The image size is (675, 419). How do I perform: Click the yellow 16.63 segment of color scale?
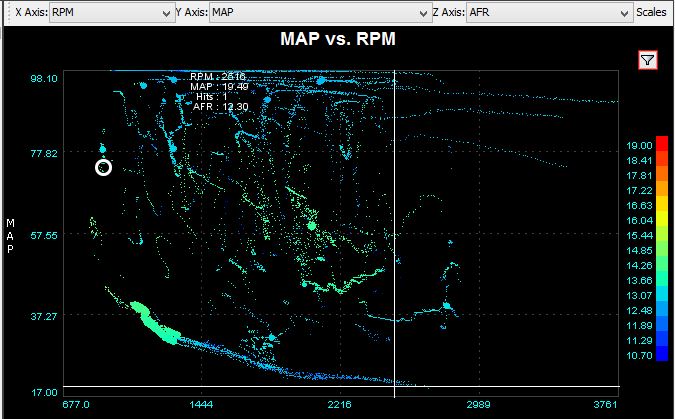662,204
